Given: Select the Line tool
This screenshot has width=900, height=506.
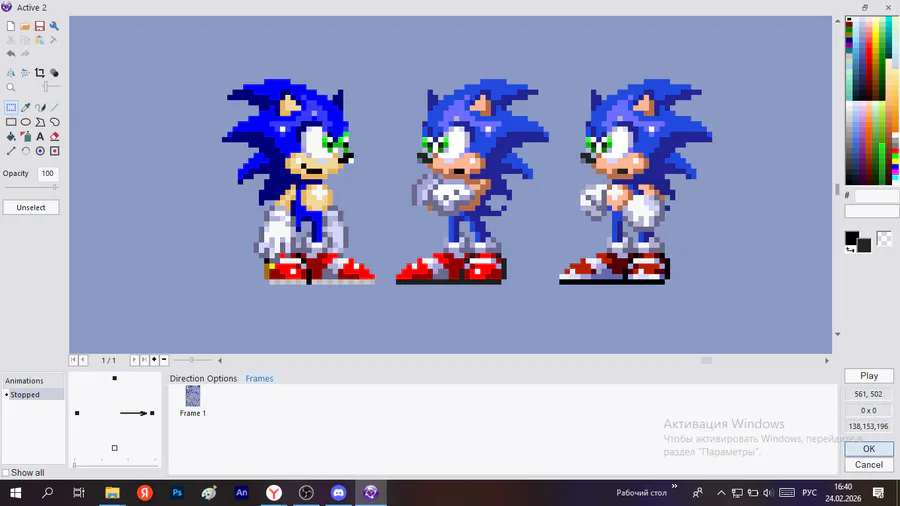Looking at the screenshot, I should pyautogui.click(x=55, y=107).
